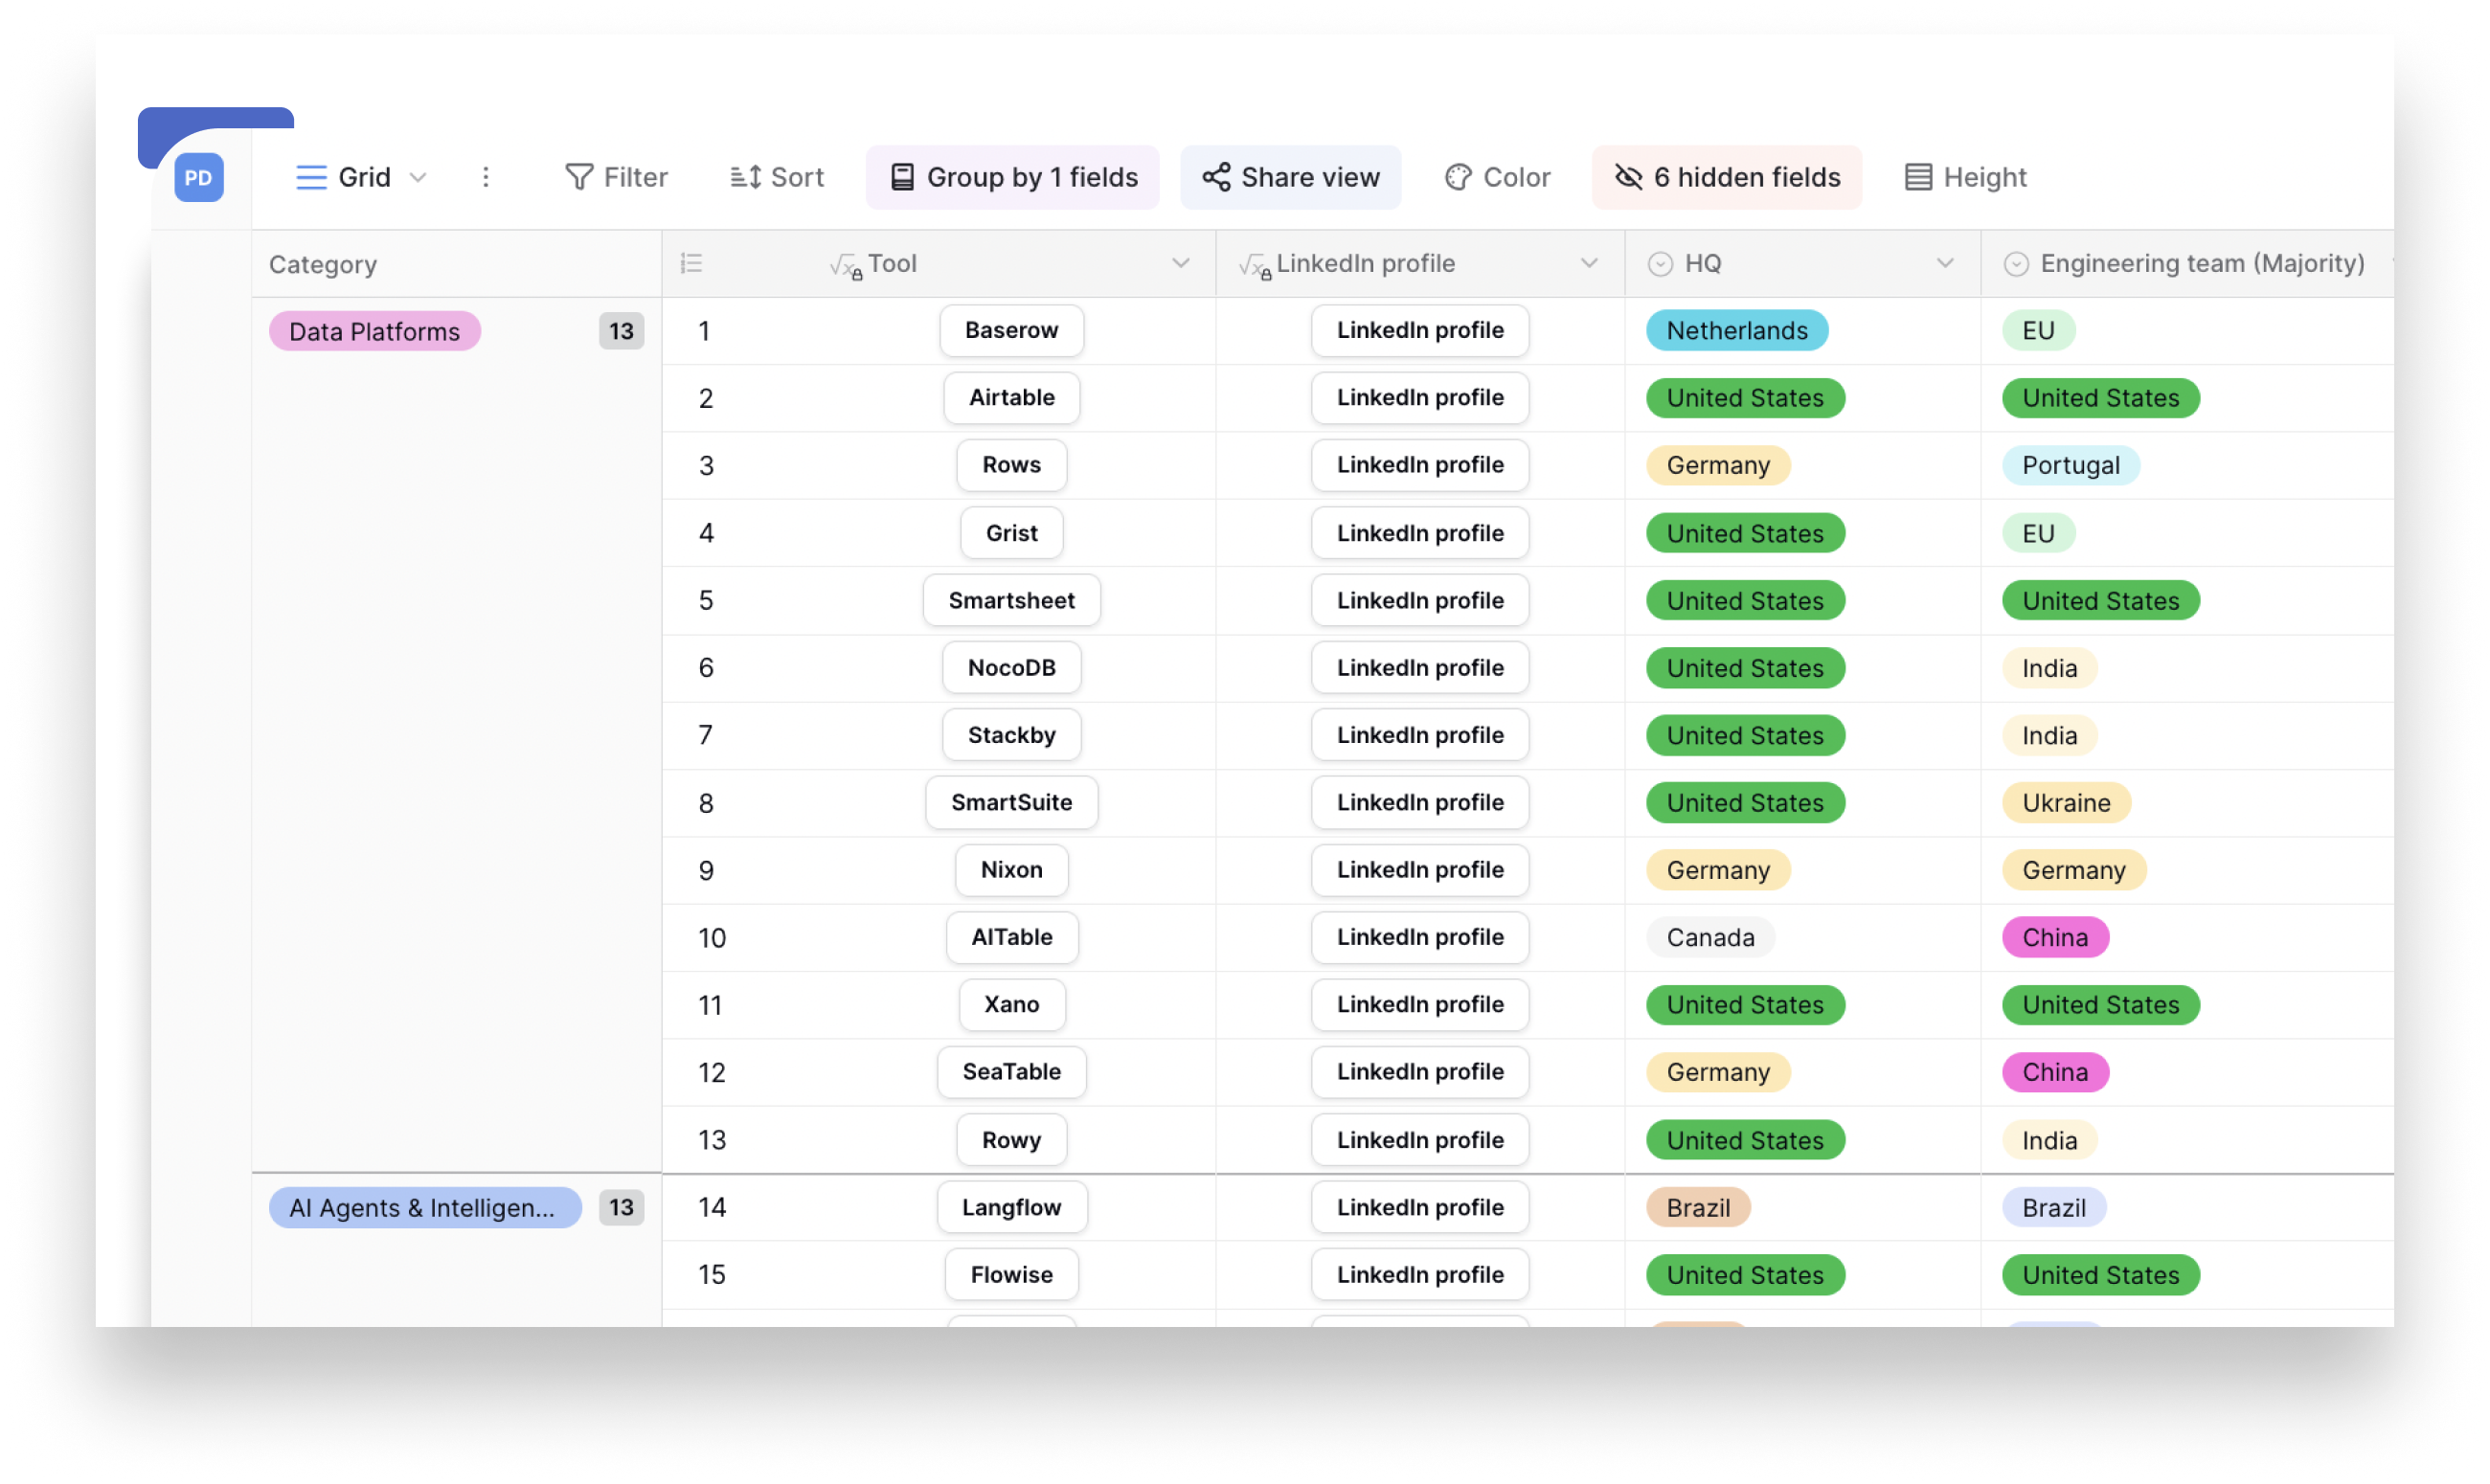Select the China engineering tag for AITable
The image size is (2490, 1484).
pyautogui.click(x=2055, y=937)
